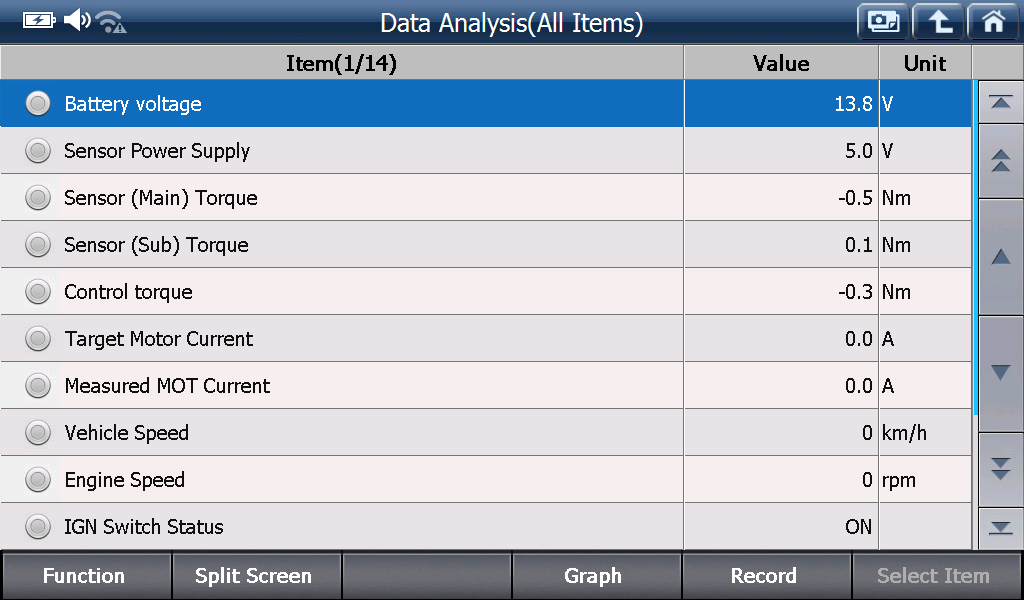
Task: Click the speaker volume icon
Action: [77, 20]
